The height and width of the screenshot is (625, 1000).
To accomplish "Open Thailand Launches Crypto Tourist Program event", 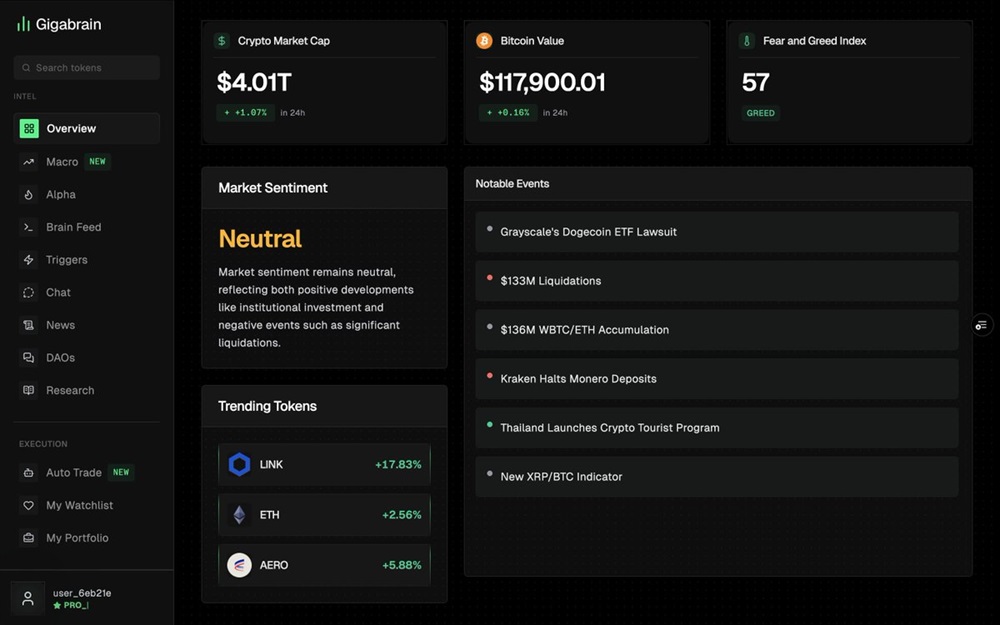I will tap(717, 428).
